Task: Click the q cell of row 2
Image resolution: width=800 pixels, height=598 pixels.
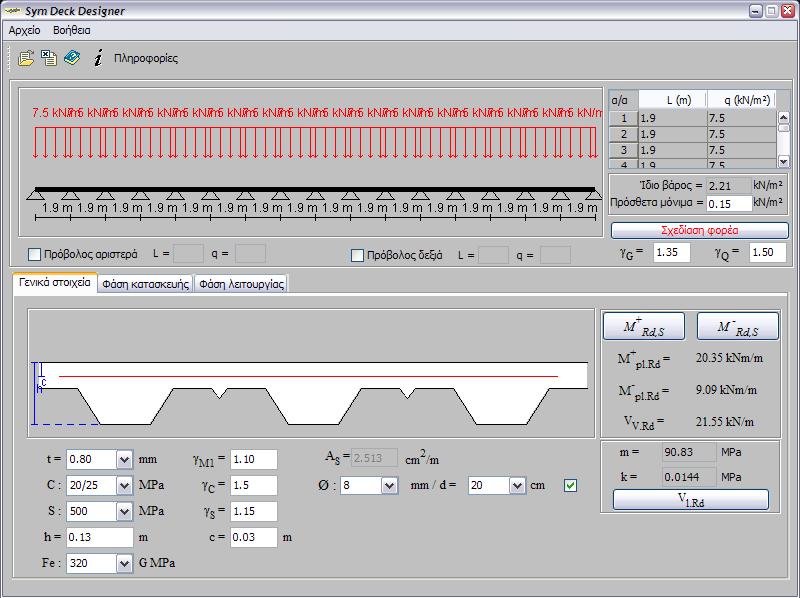Action: pyautogui.click(x=741, y=134)
